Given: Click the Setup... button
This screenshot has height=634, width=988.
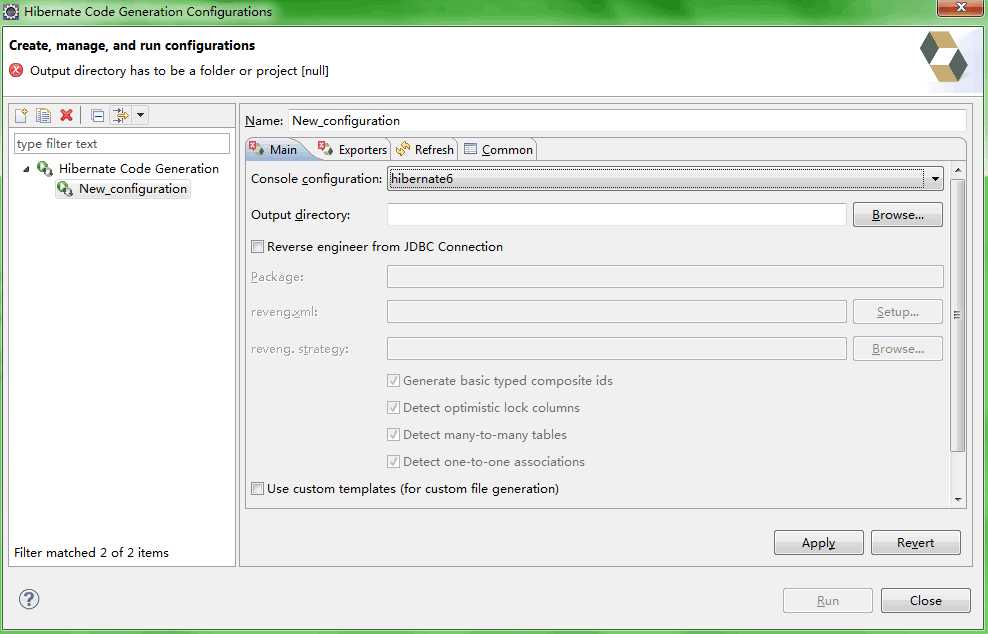Looking at the screenshot, I should 898,312.
